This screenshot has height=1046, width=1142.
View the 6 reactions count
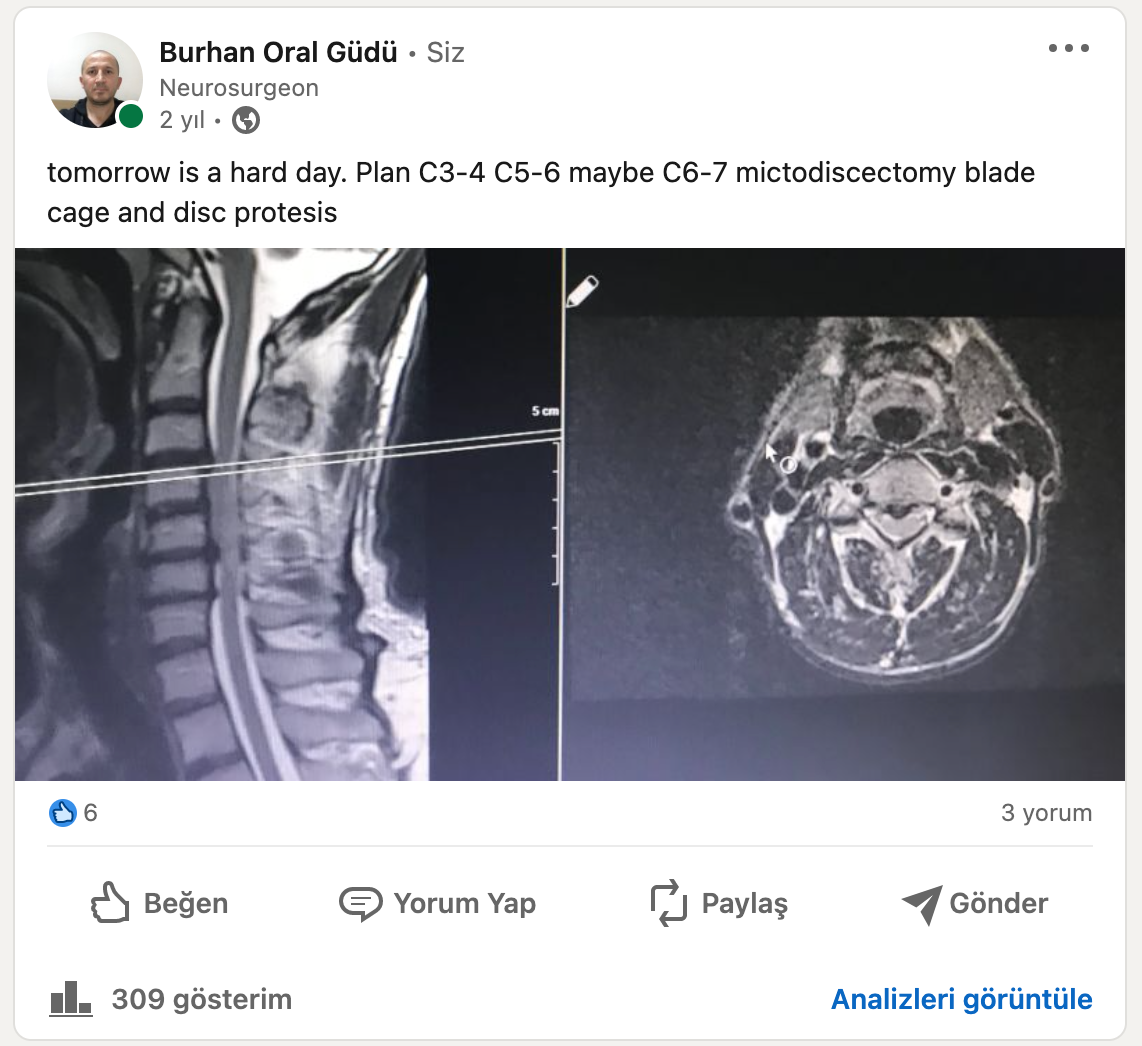click(90, 813)
